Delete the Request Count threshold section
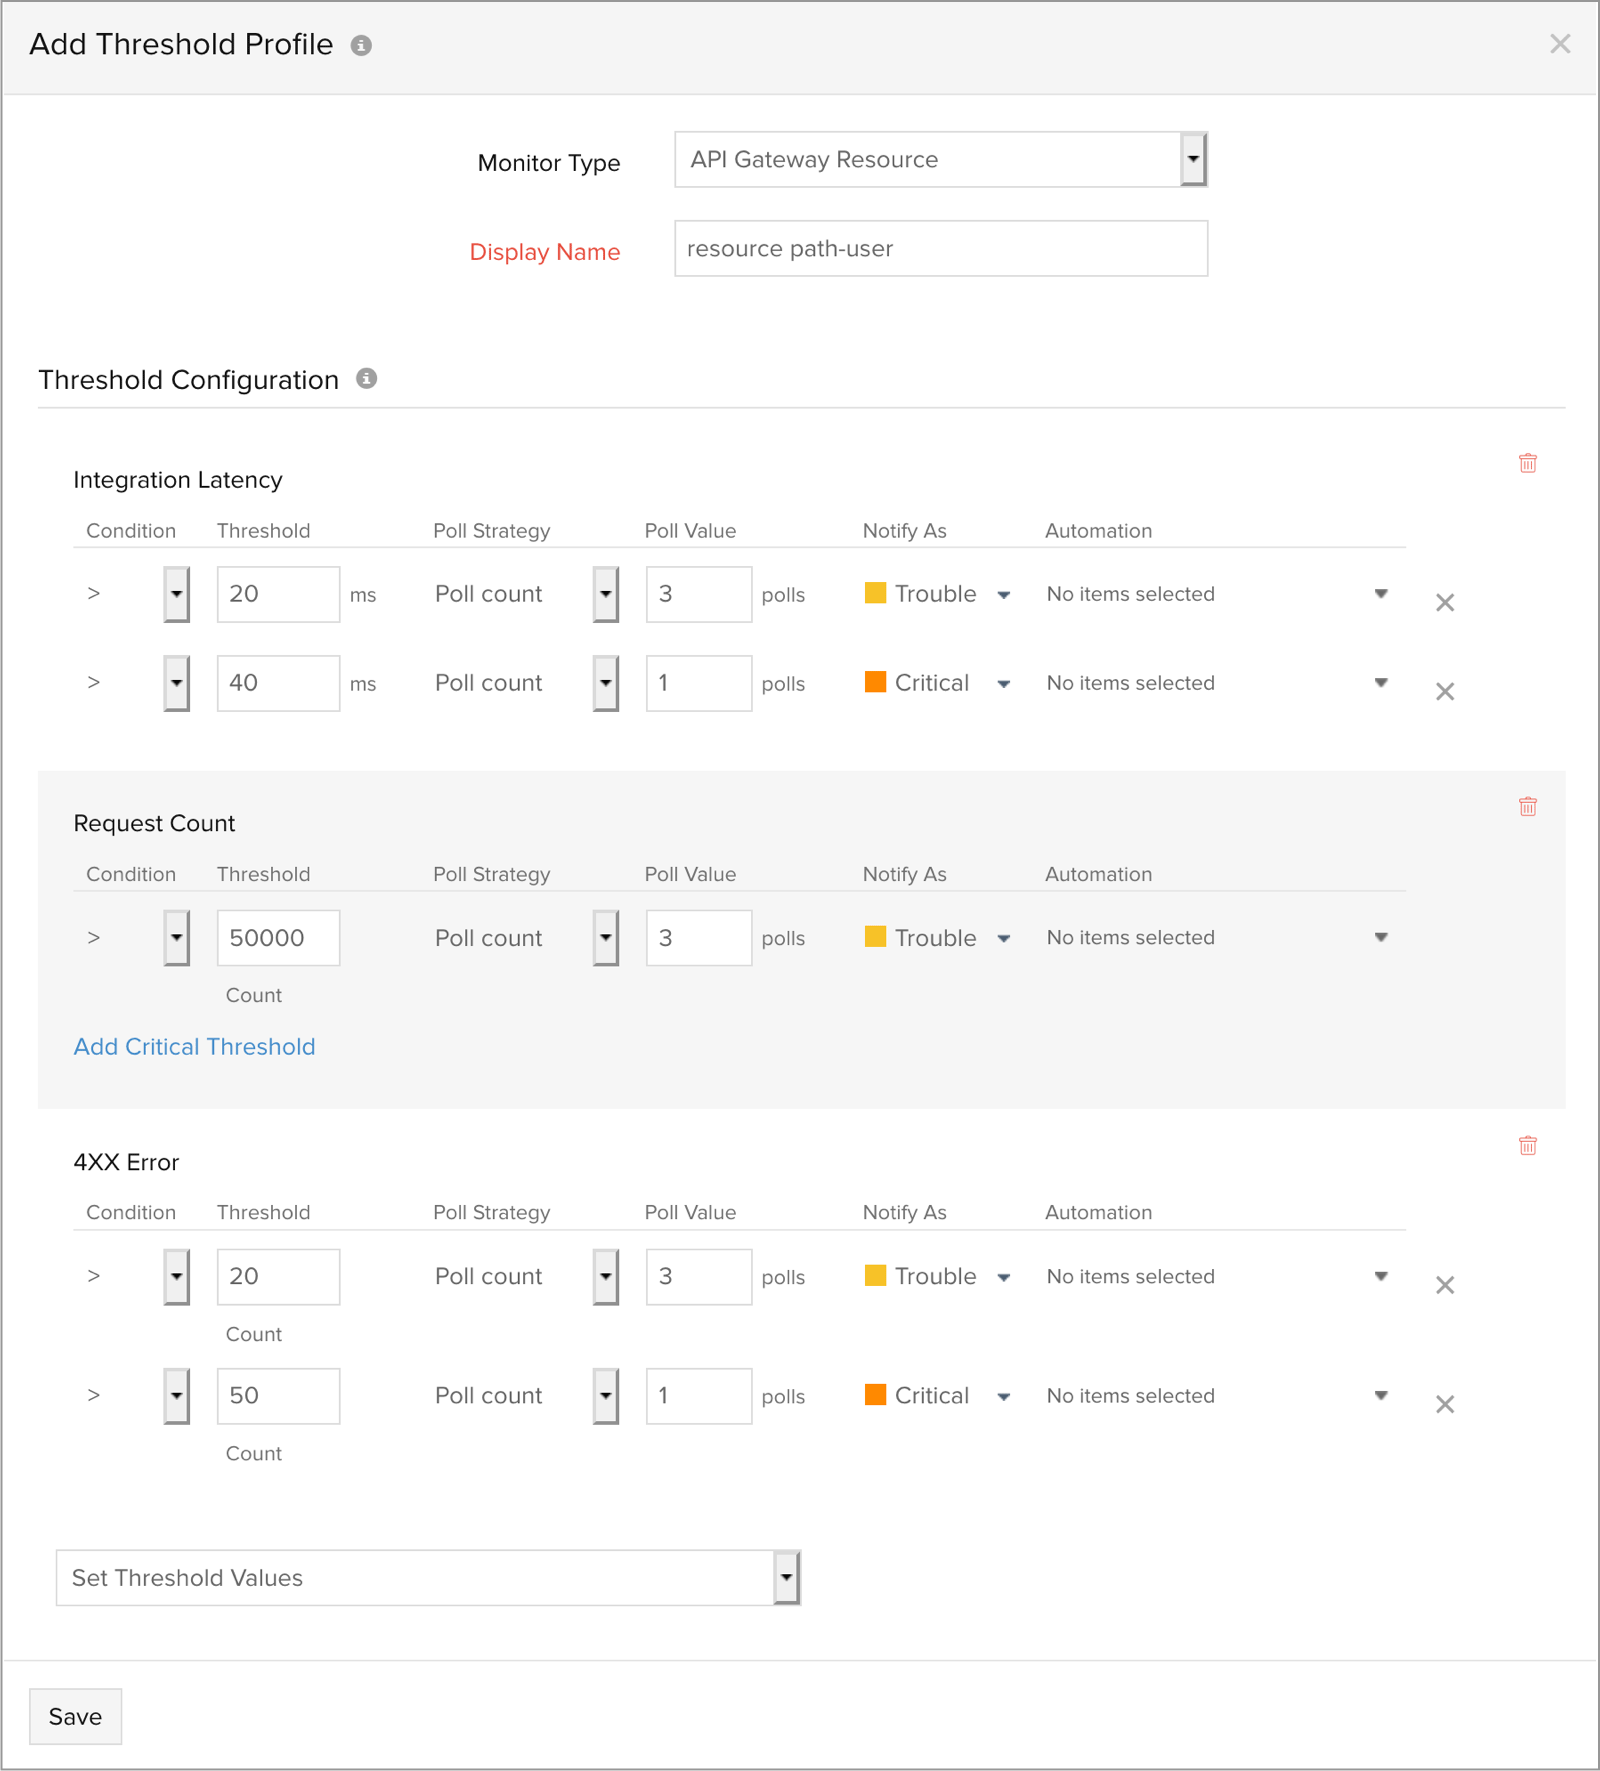Image resolution: width=1600 pixels, height=1771 pixels. [x=1527, y=806]
